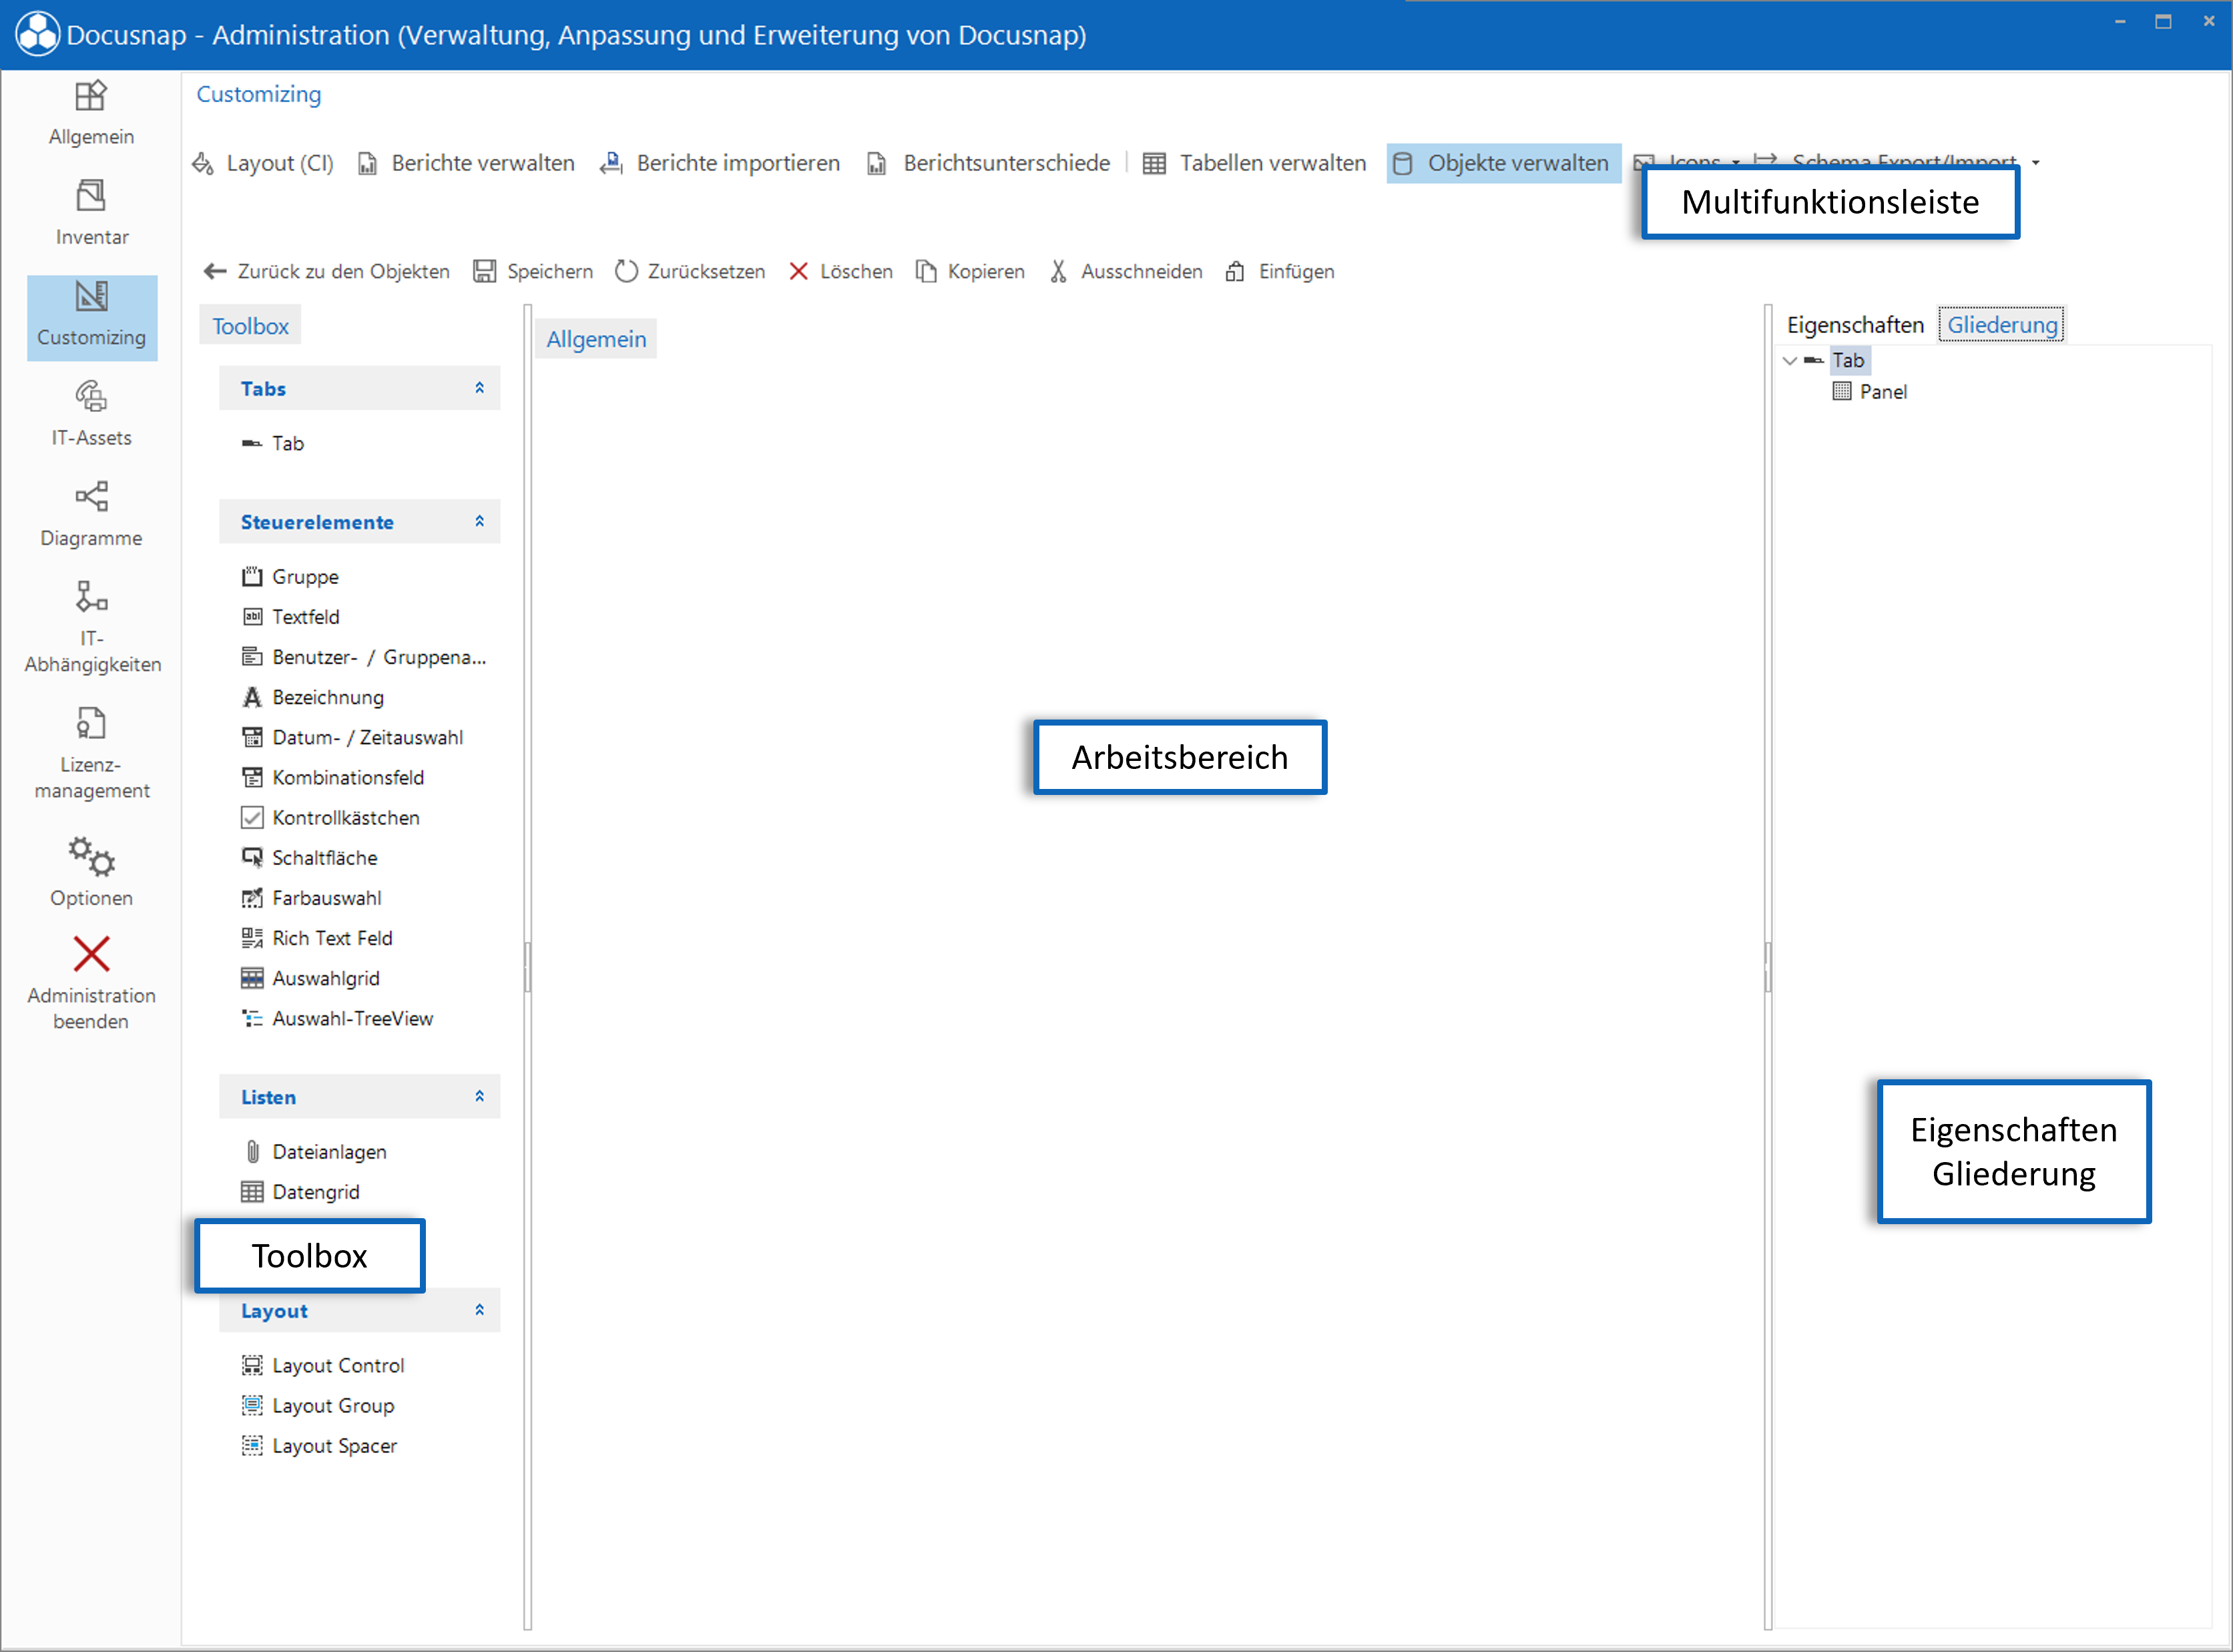This screenshot has width=2233, height=1652.
Task: Click Berichte importieren
Action: point(720,163)
